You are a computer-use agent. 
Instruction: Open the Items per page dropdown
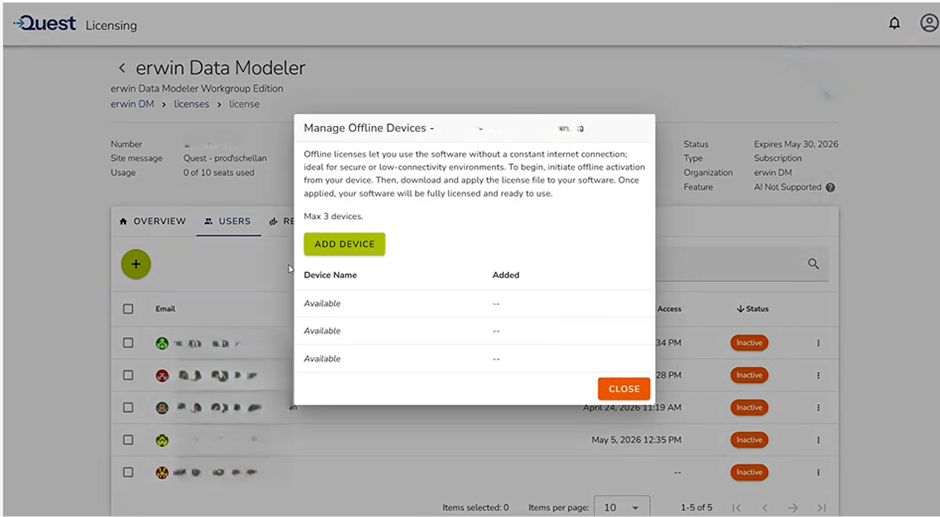[x=622, y=507]
